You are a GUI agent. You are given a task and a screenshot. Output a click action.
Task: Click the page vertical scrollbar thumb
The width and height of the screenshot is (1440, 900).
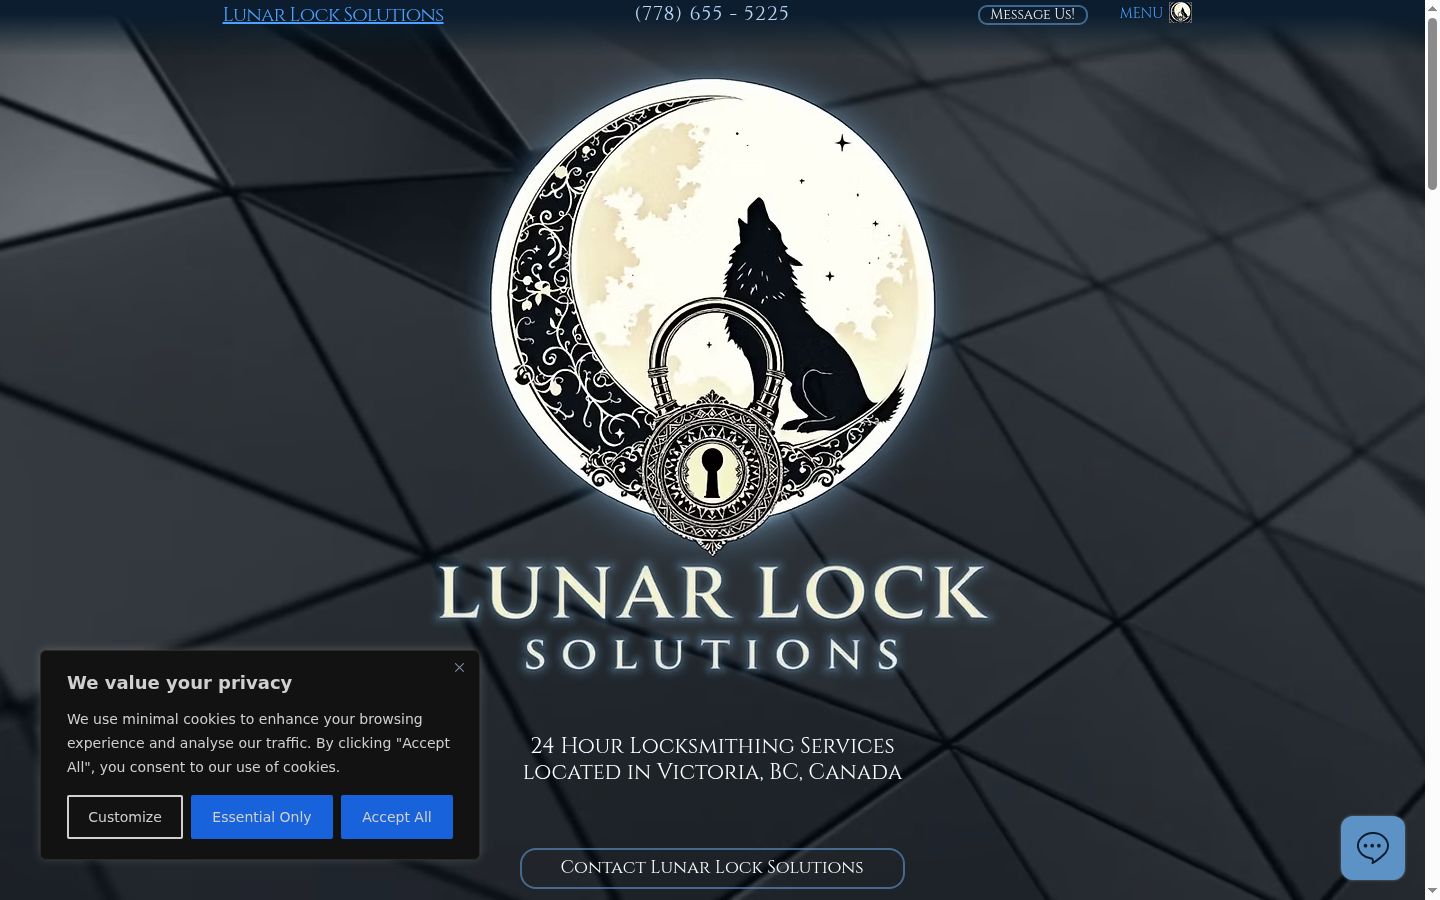[x=1432, y=105]
